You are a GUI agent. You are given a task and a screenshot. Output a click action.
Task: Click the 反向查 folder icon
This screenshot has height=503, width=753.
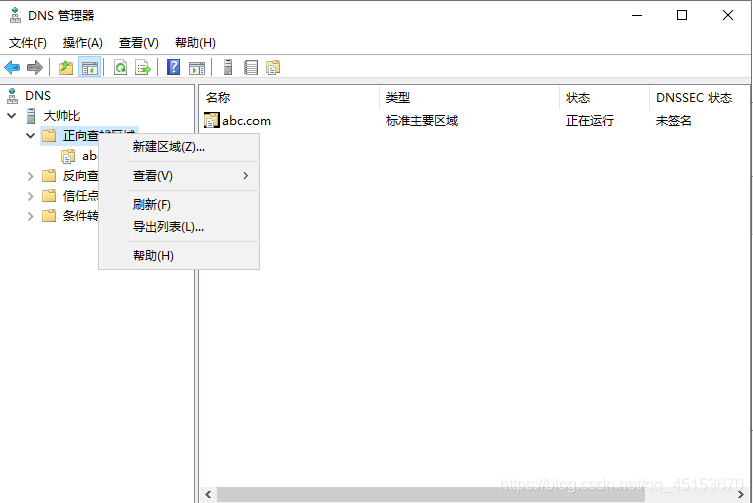[49, 176]
